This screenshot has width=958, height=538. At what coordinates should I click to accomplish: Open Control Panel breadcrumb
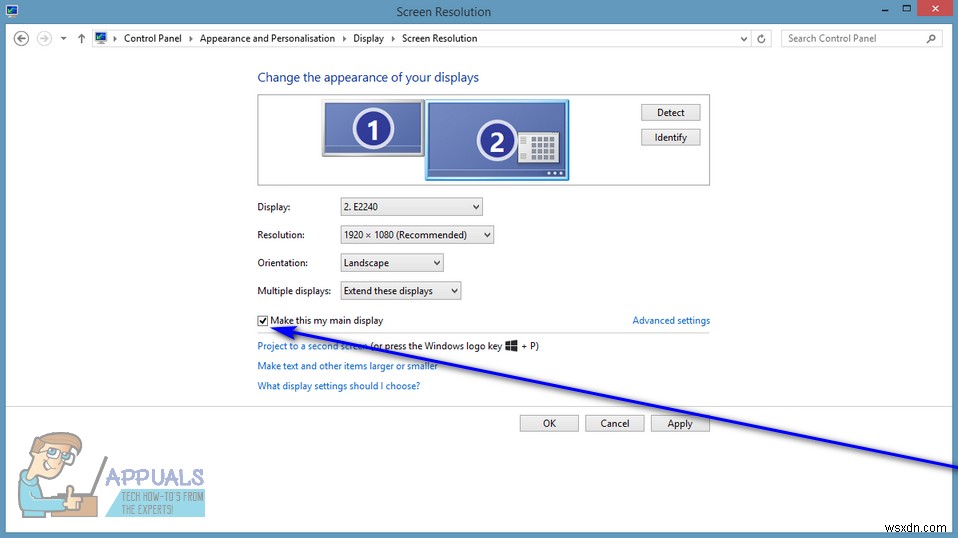(153, 38)
